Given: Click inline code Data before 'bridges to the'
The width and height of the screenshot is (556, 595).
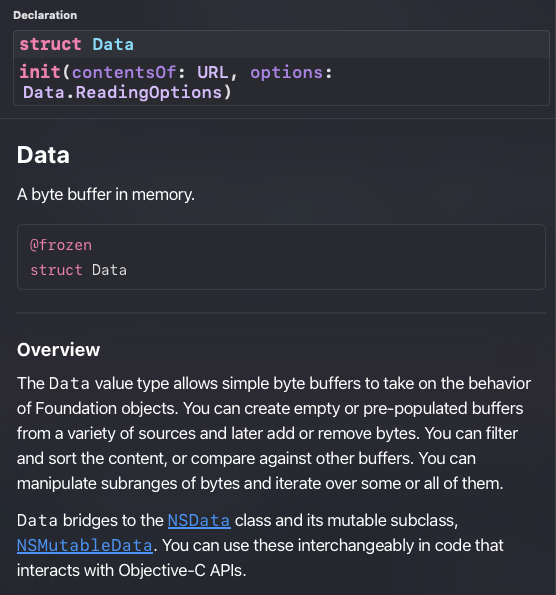Looking at the screenshot, I should [x=37, y=521].
